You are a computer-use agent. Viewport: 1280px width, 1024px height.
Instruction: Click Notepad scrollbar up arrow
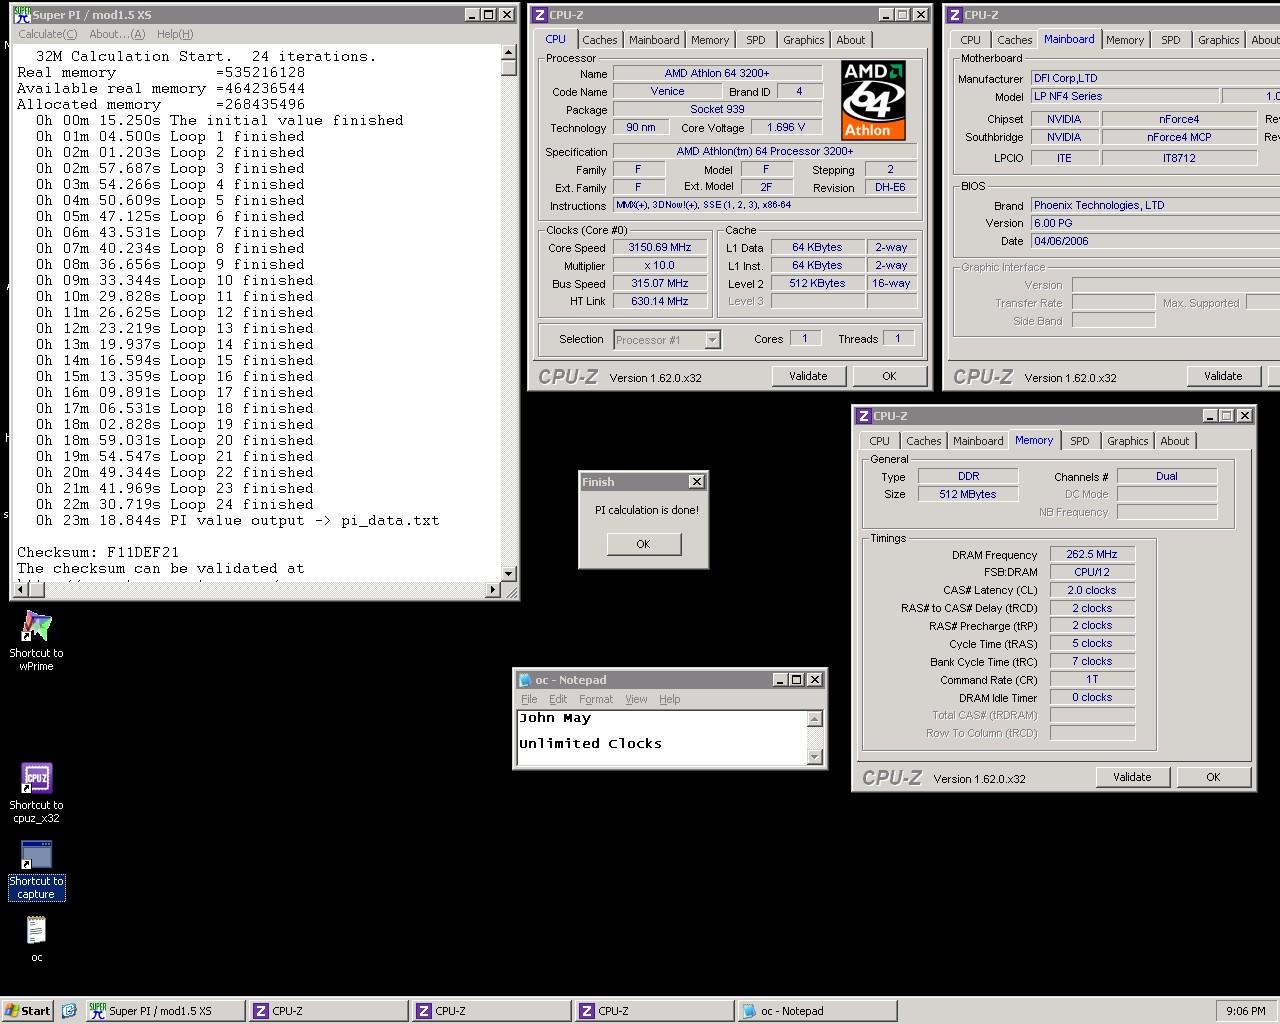pos(815,719)
